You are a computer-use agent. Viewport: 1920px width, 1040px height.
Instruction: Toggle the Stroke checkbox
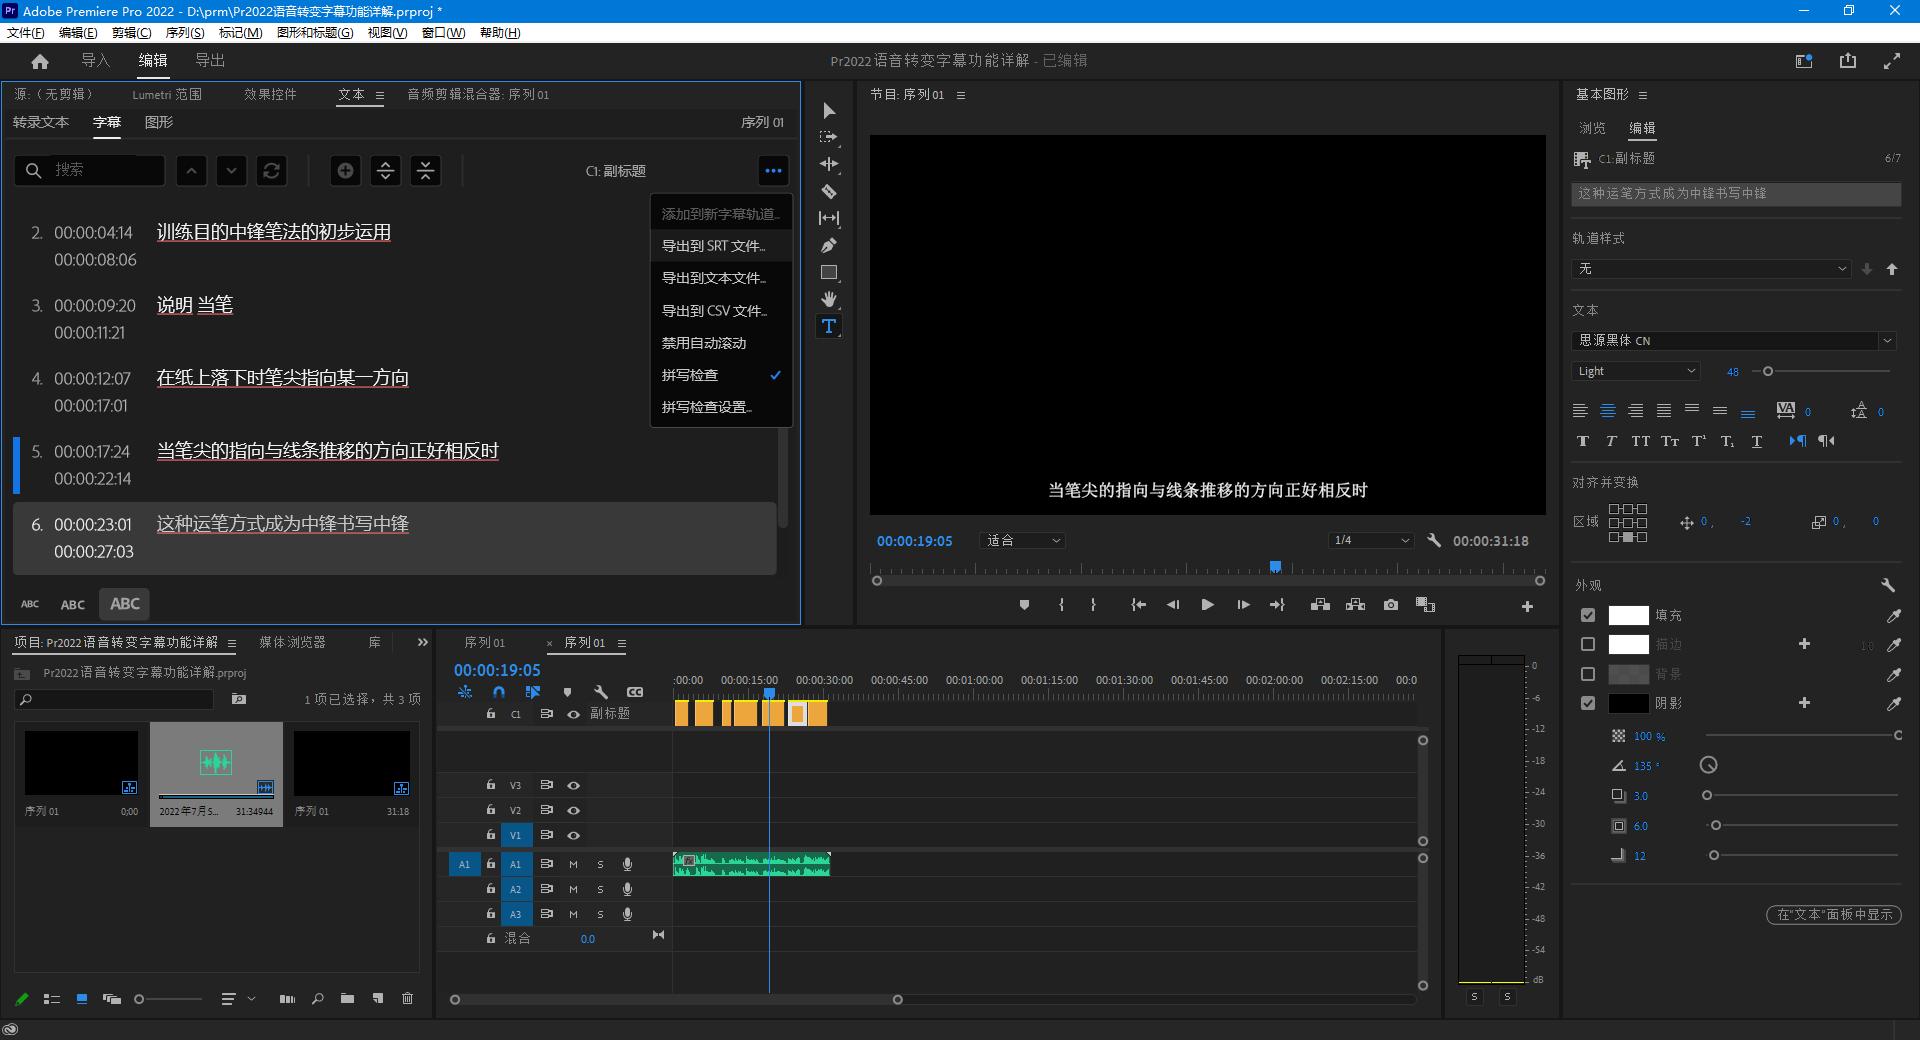(1587, 644)
